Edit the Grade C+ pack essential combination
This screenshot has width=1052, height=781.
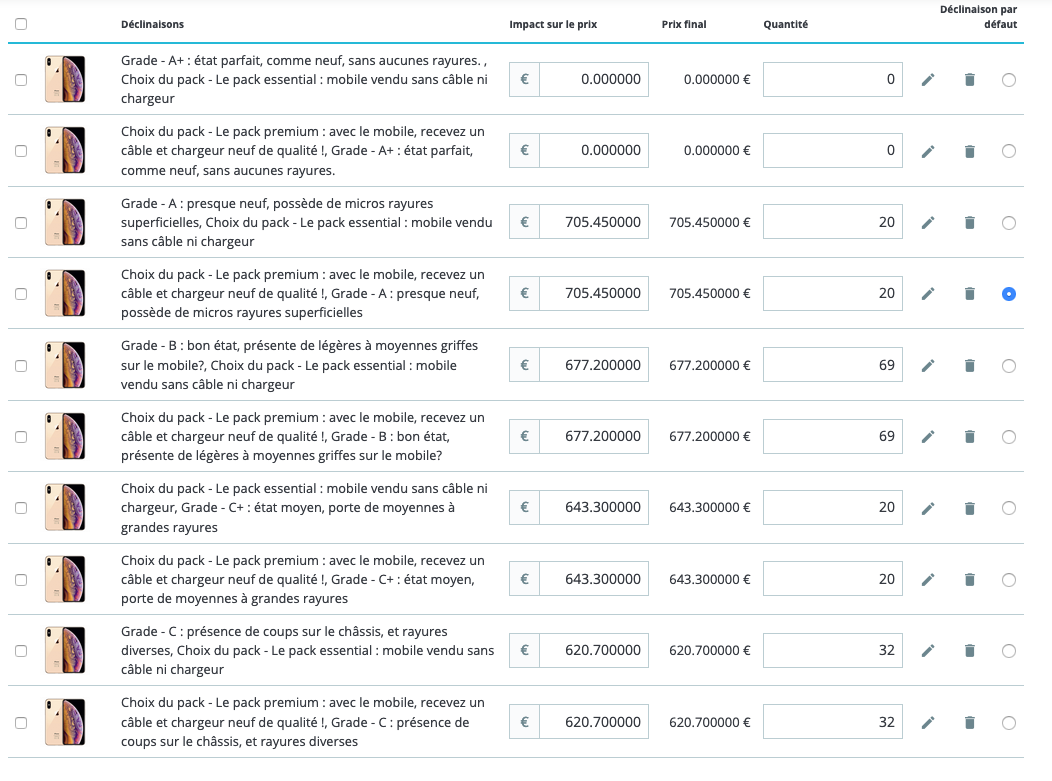click(928, 508)
